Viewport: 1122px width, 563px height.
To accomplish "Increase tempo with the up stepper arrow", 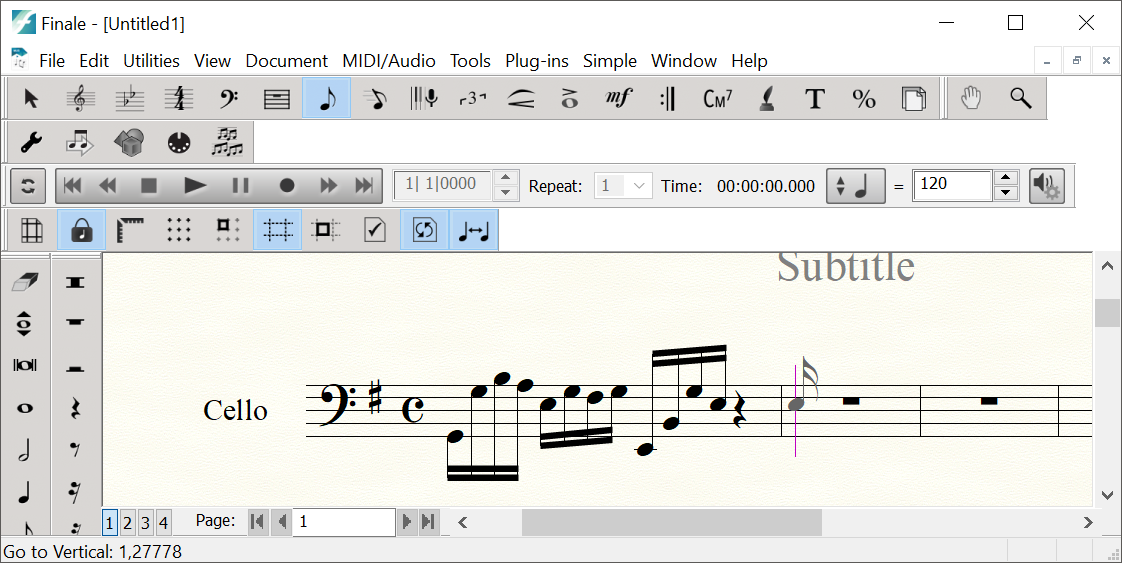I will [x=1006, y=178].
